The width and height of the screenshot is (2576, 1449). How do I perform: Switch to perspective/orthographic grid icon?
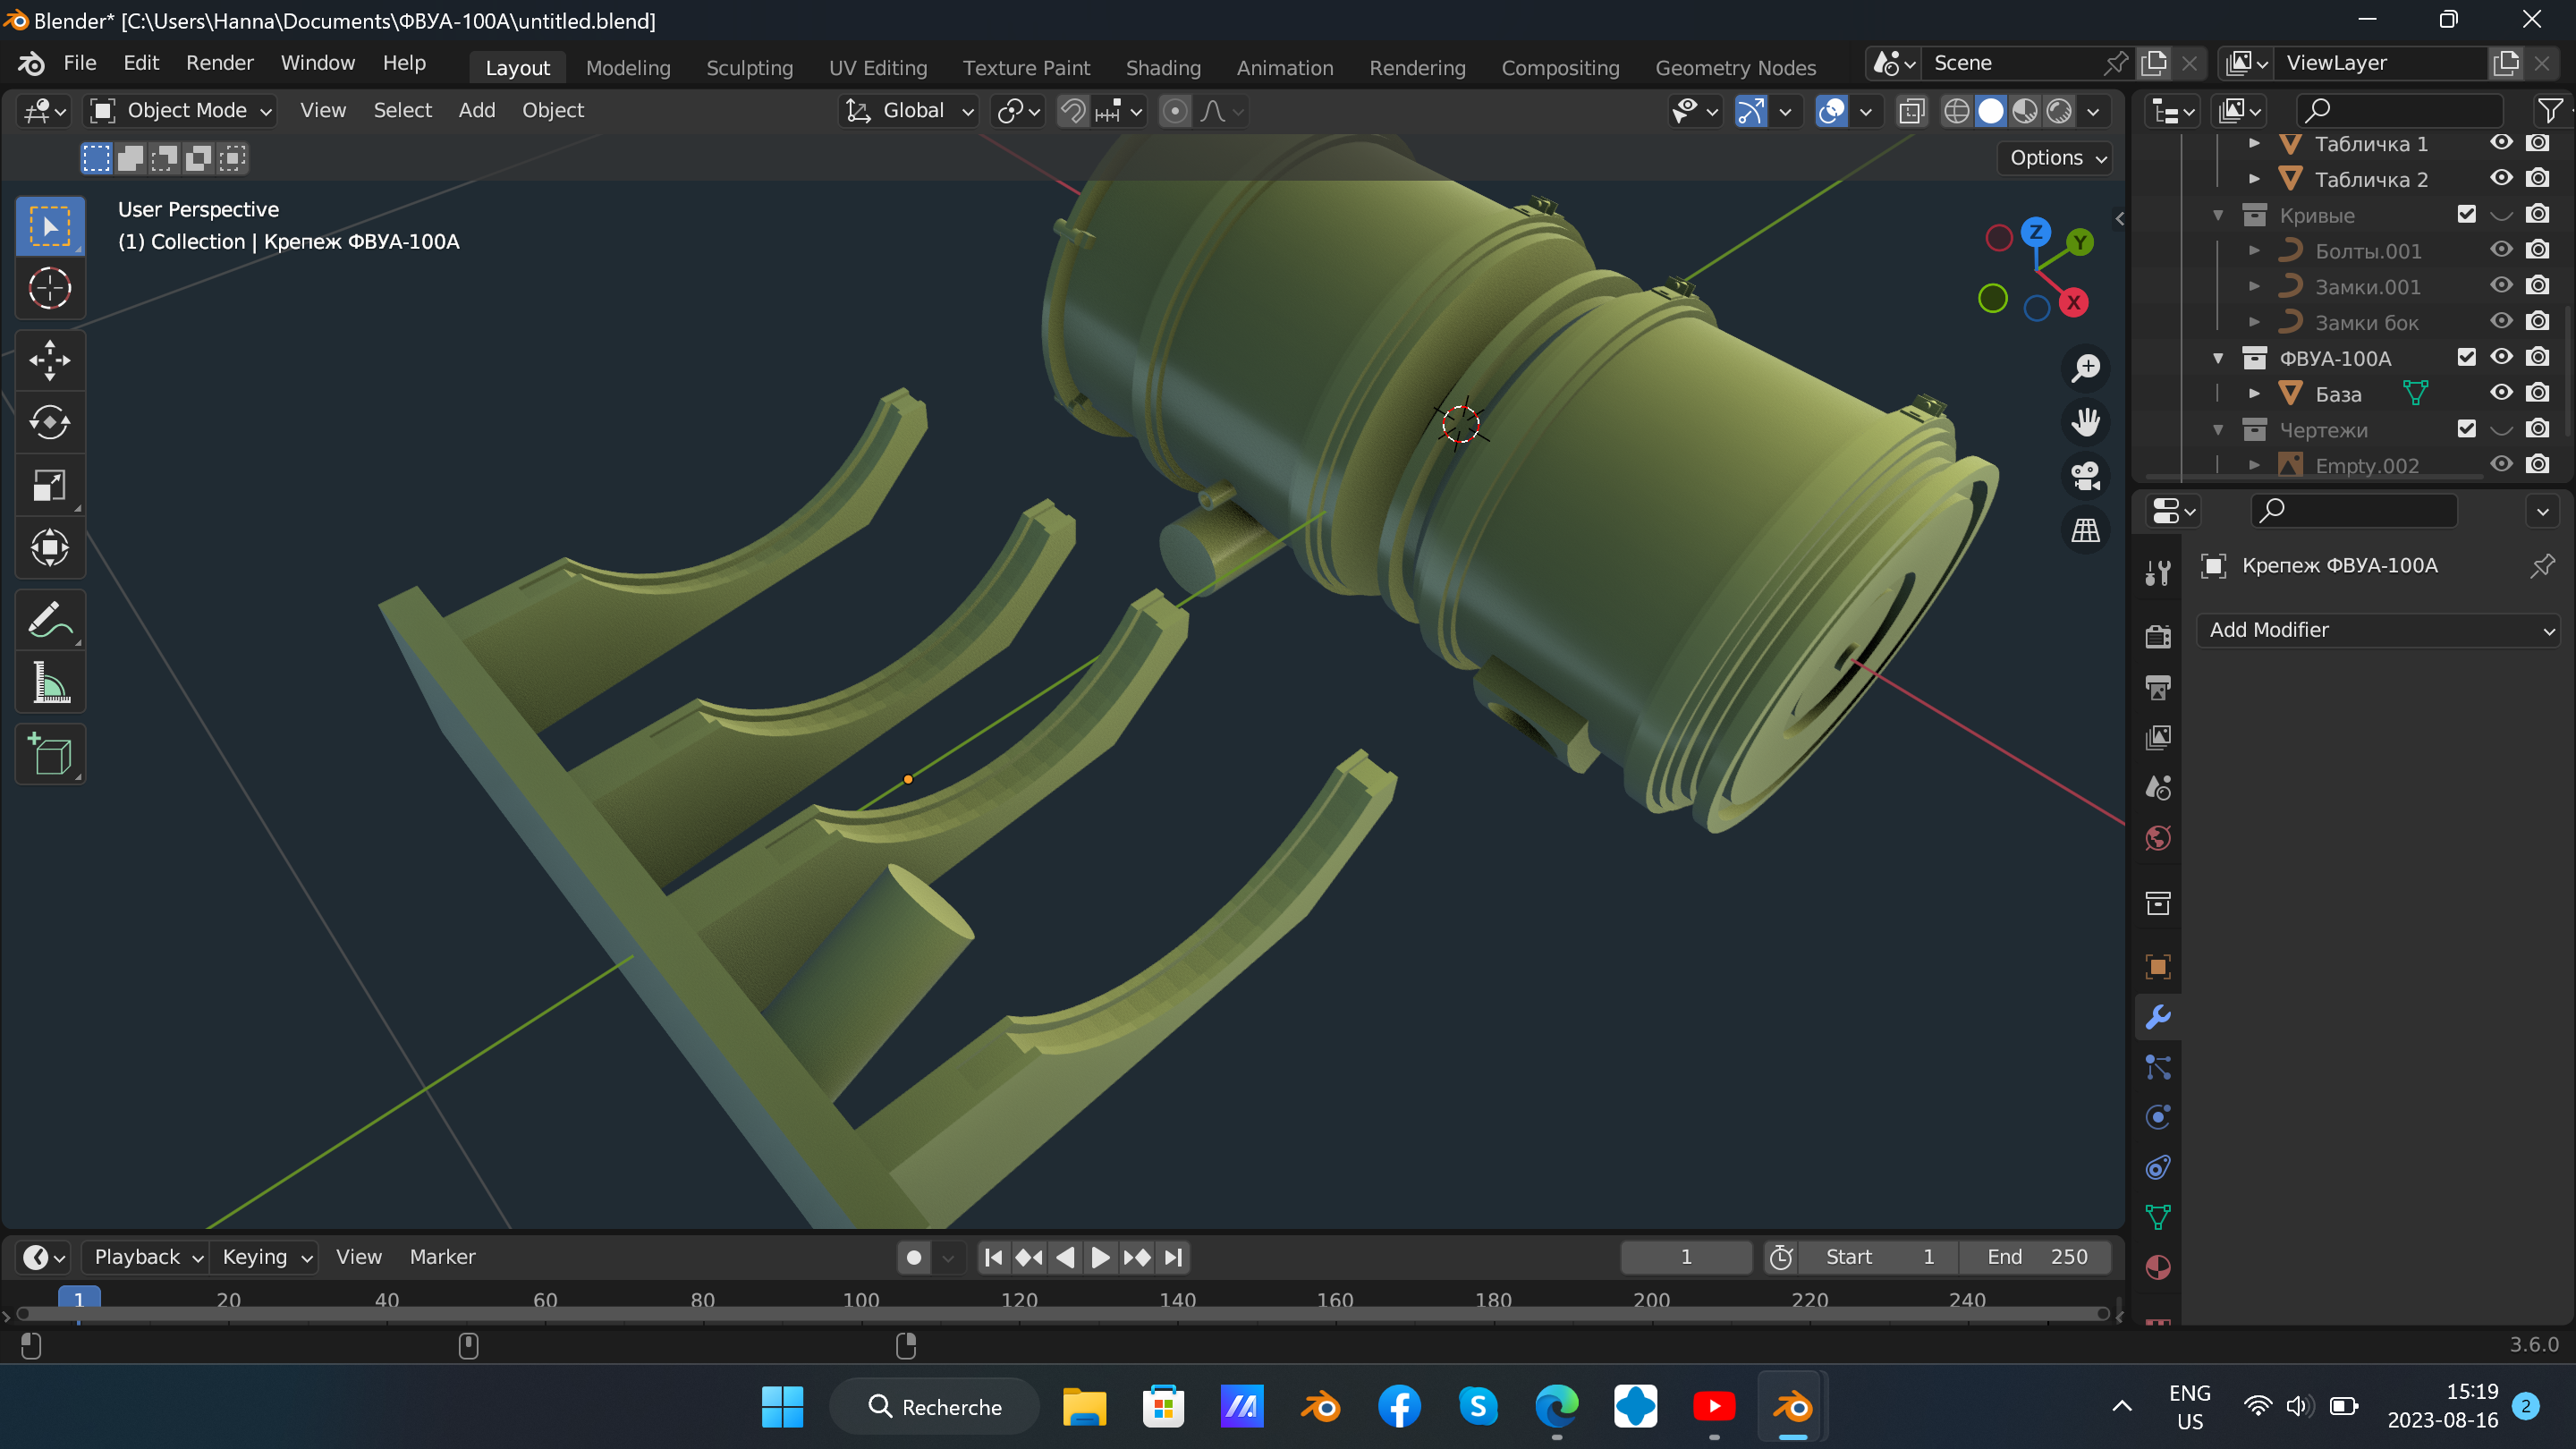[x=2086, y=530]
